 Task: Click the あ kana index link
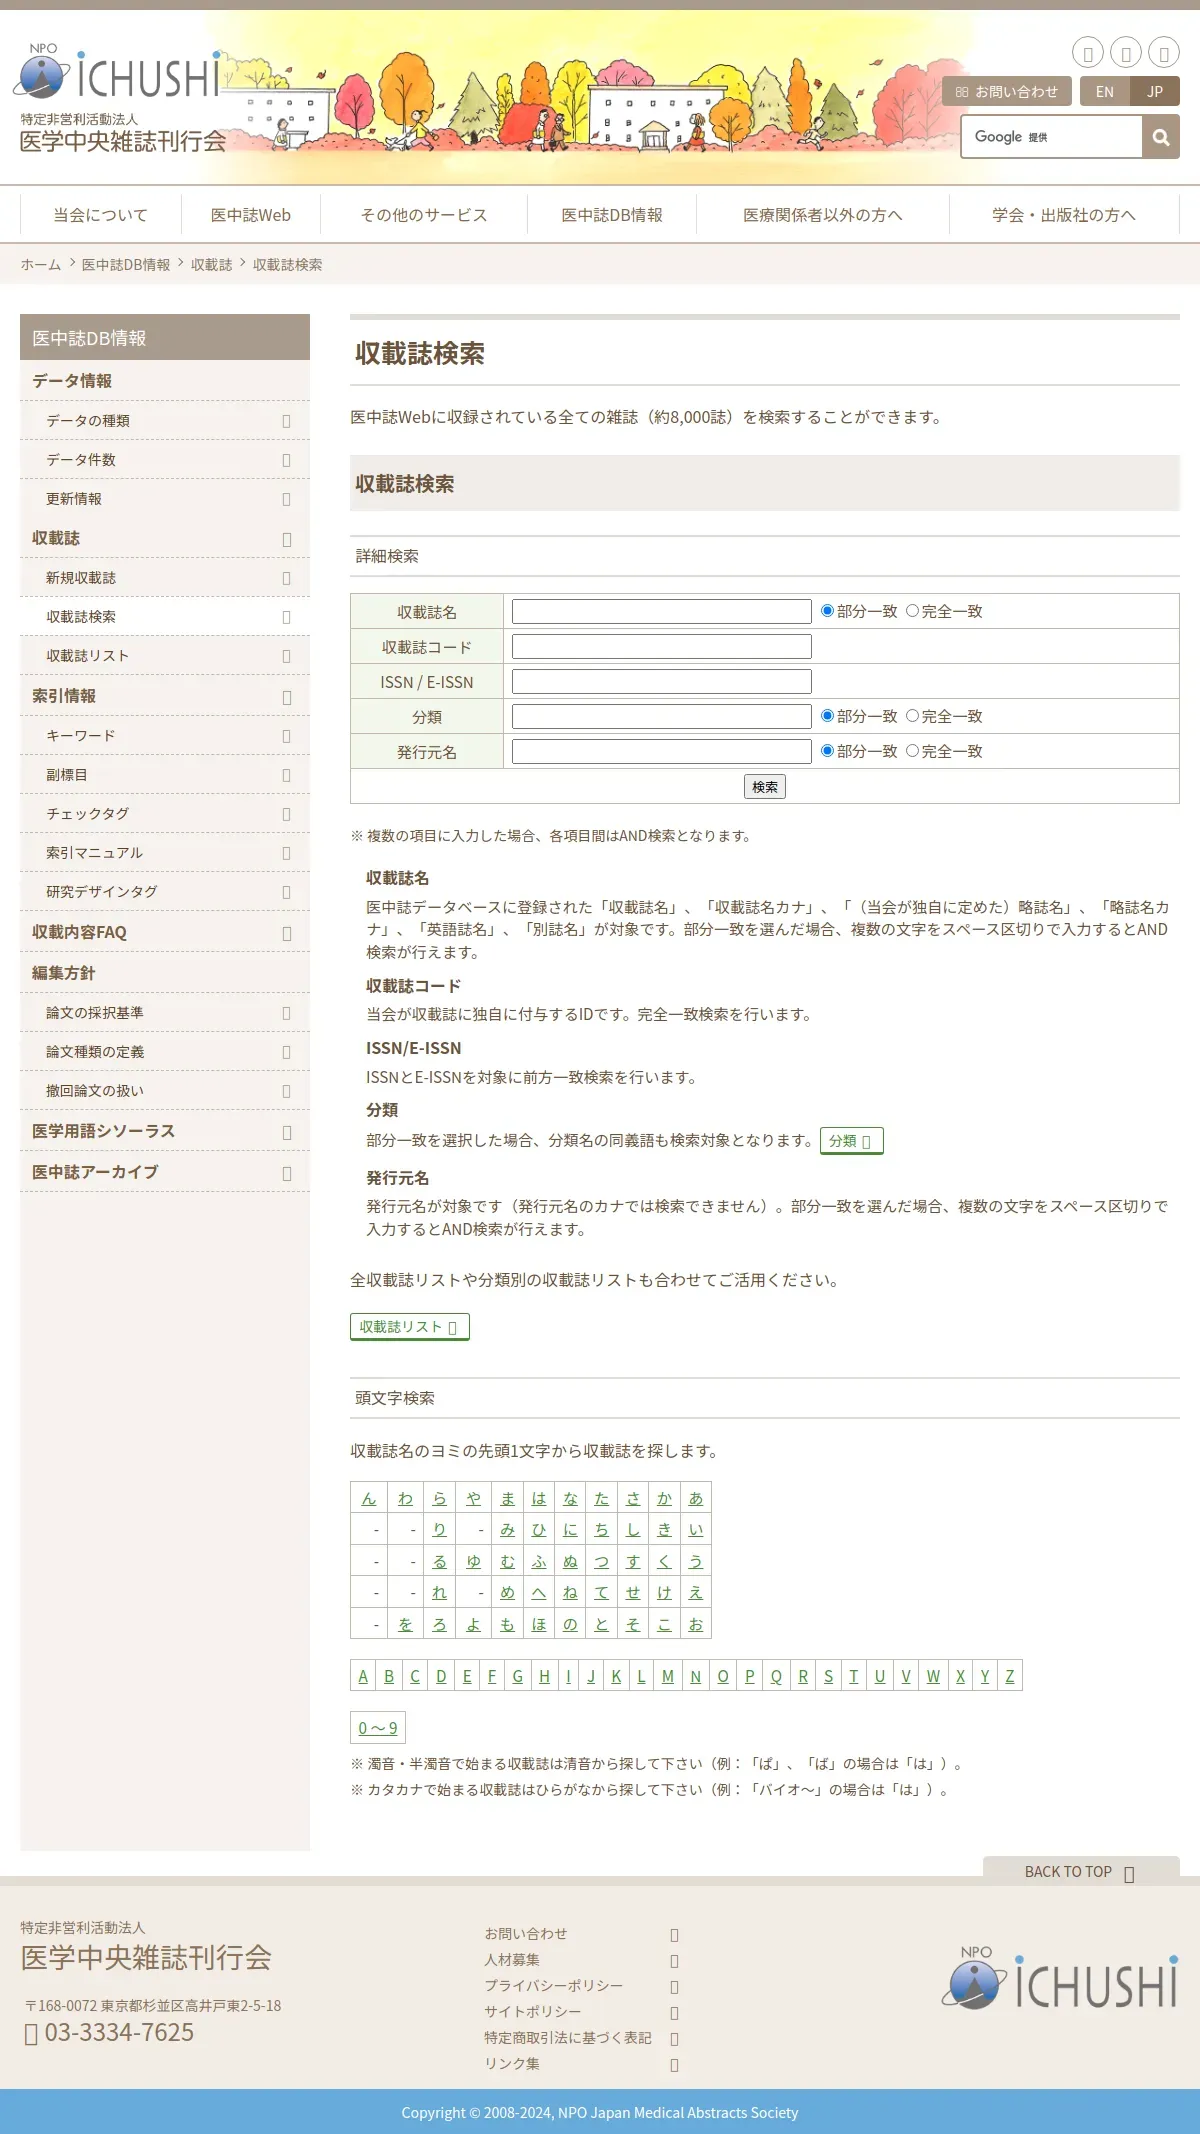tap(696, 1498)
